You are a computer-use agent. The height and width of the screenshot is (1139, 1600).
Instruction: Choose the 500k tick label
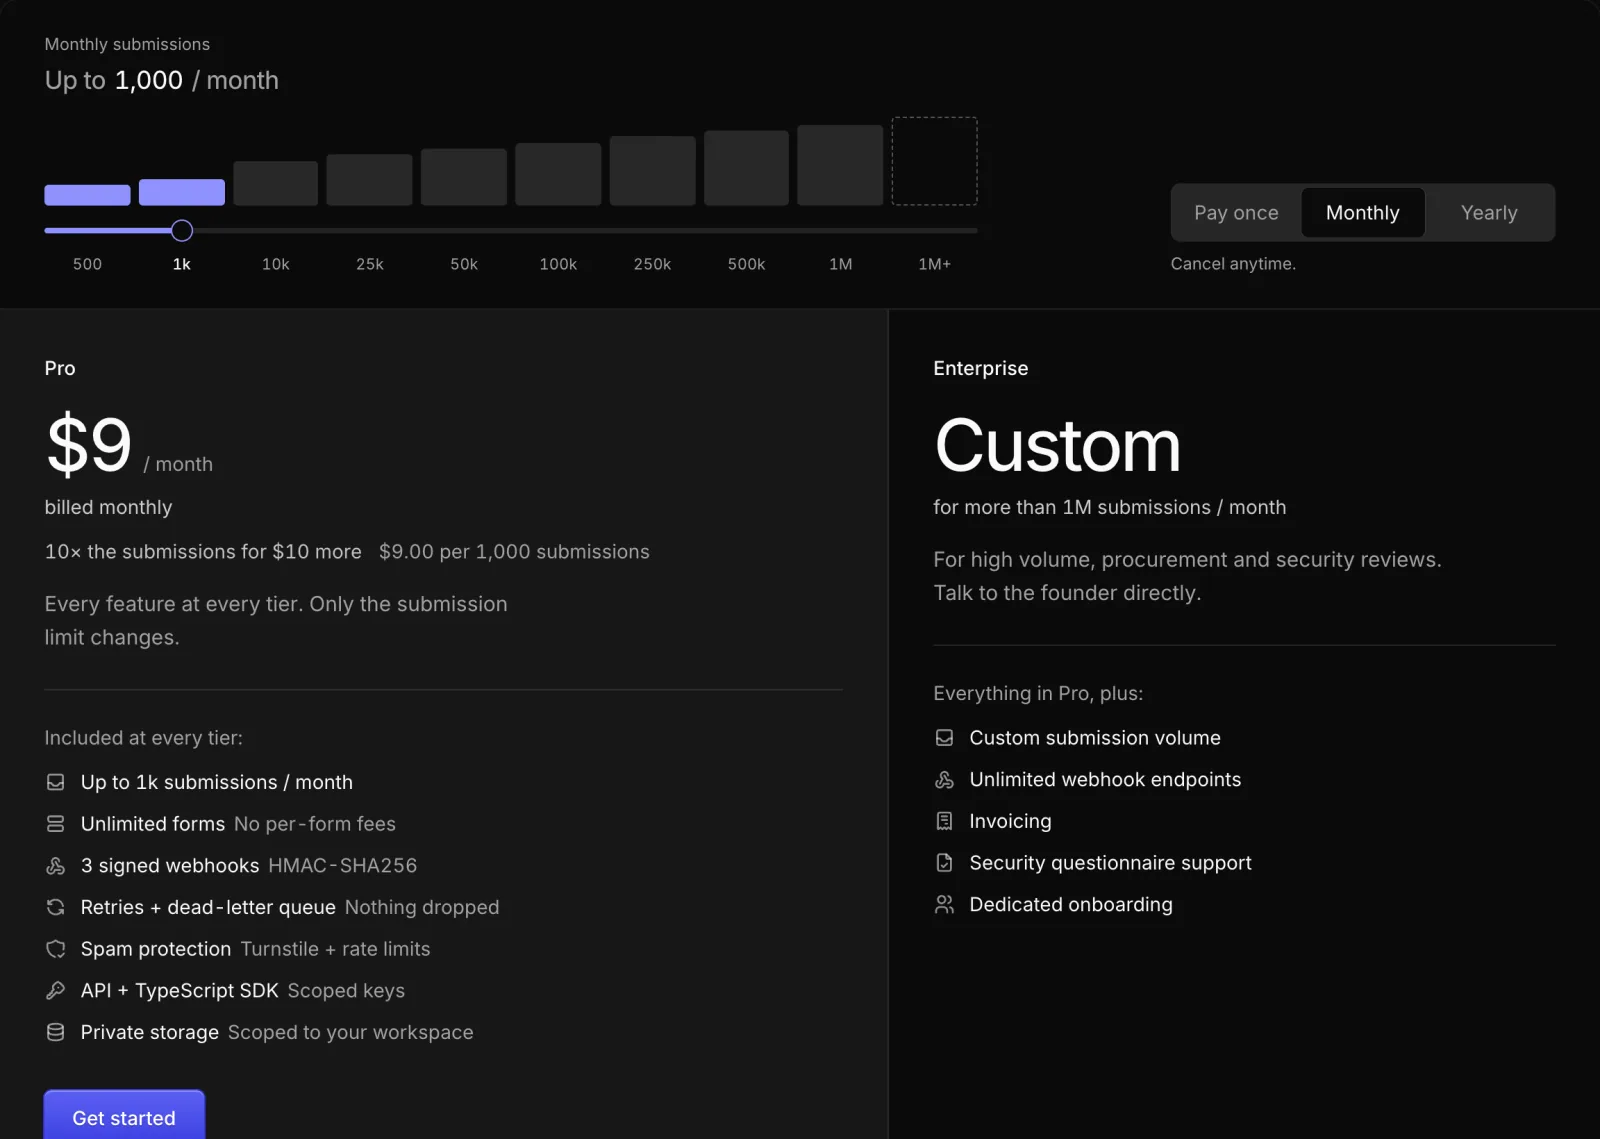(x=746, y=264)
